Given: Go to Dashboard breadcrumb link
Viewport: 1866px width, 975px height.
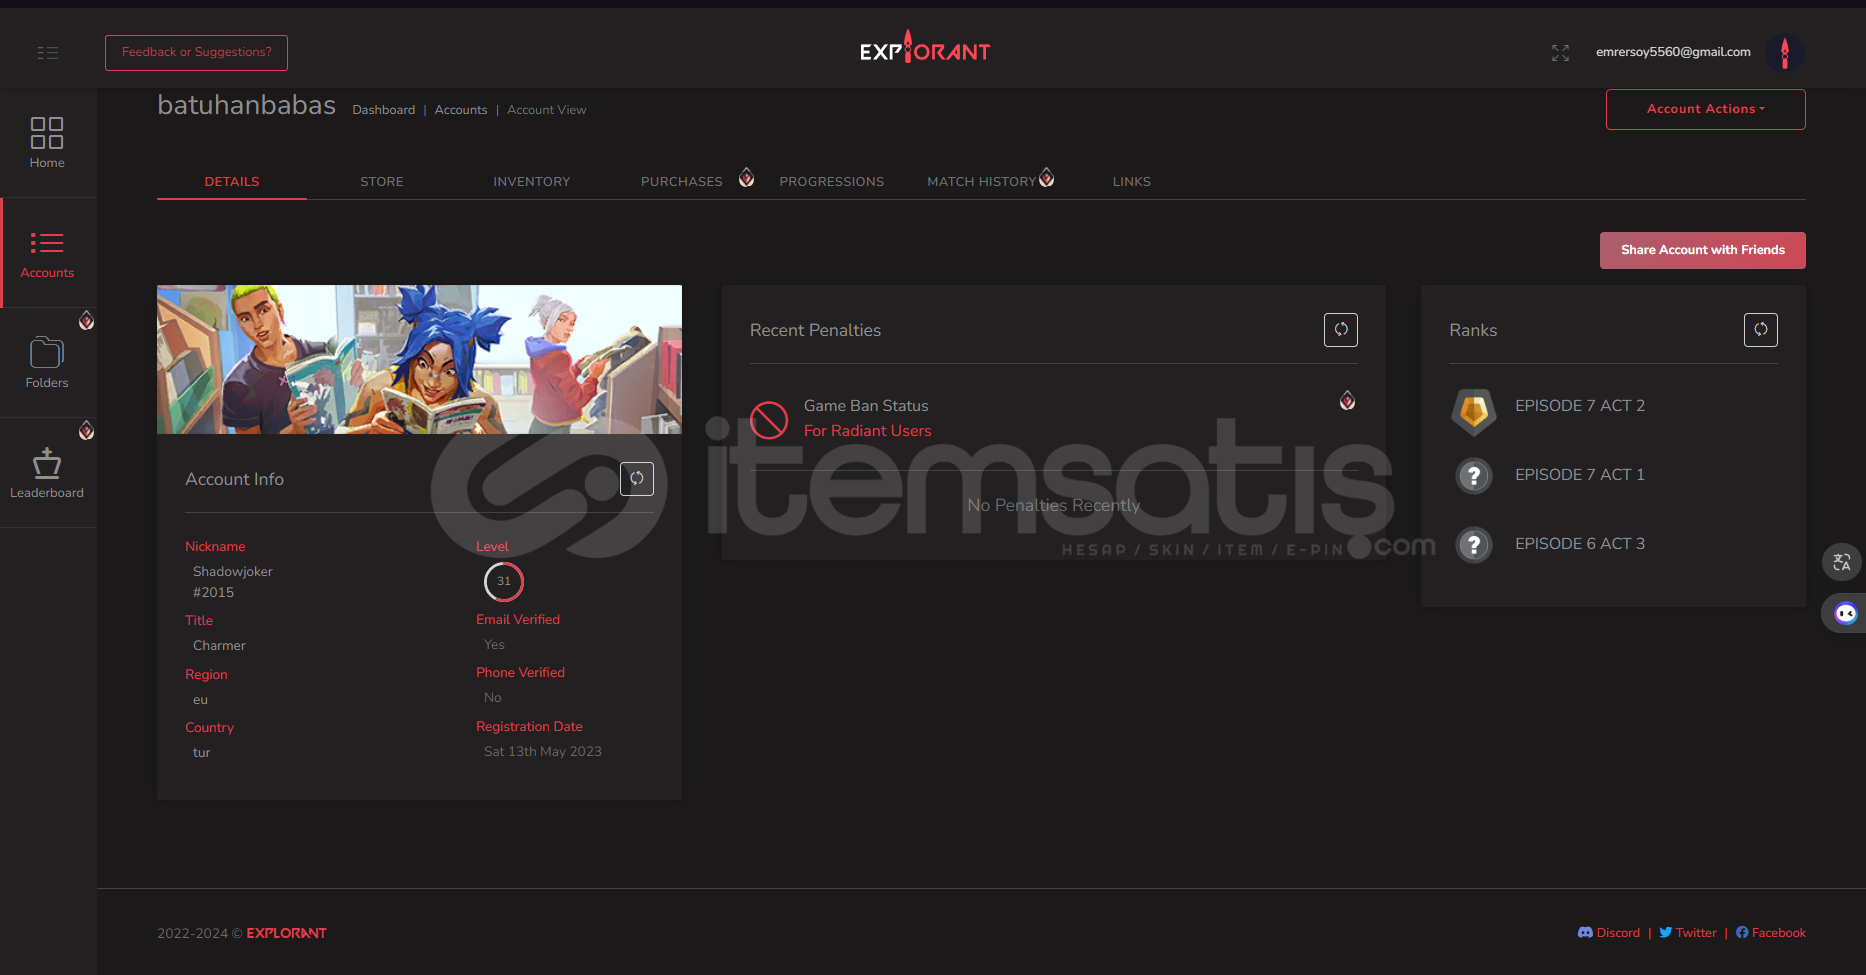Looking at the screenshot, I should point(384,110).
